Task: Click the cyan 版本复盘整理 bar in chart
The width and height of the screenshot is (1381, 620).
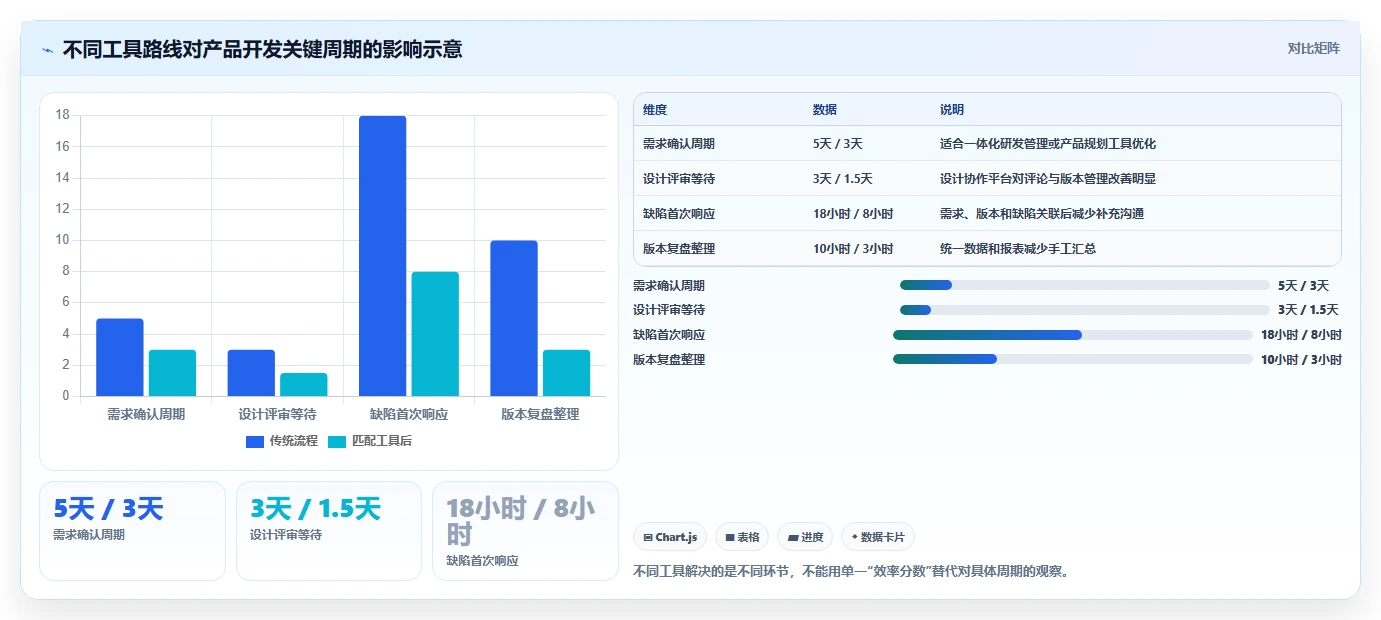Action: [x=566, y=373]
